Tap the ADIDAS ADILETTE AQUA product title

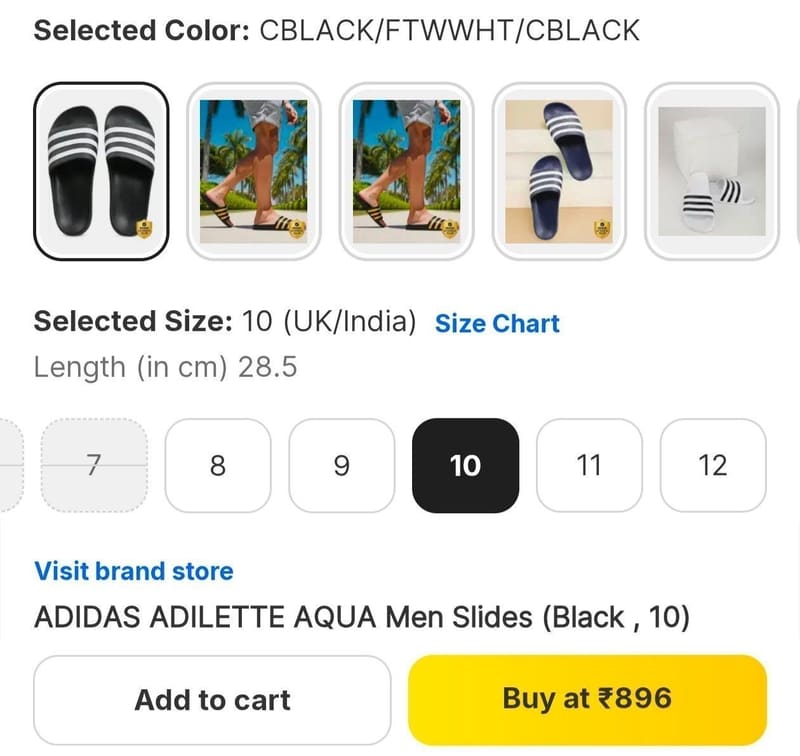362,617
